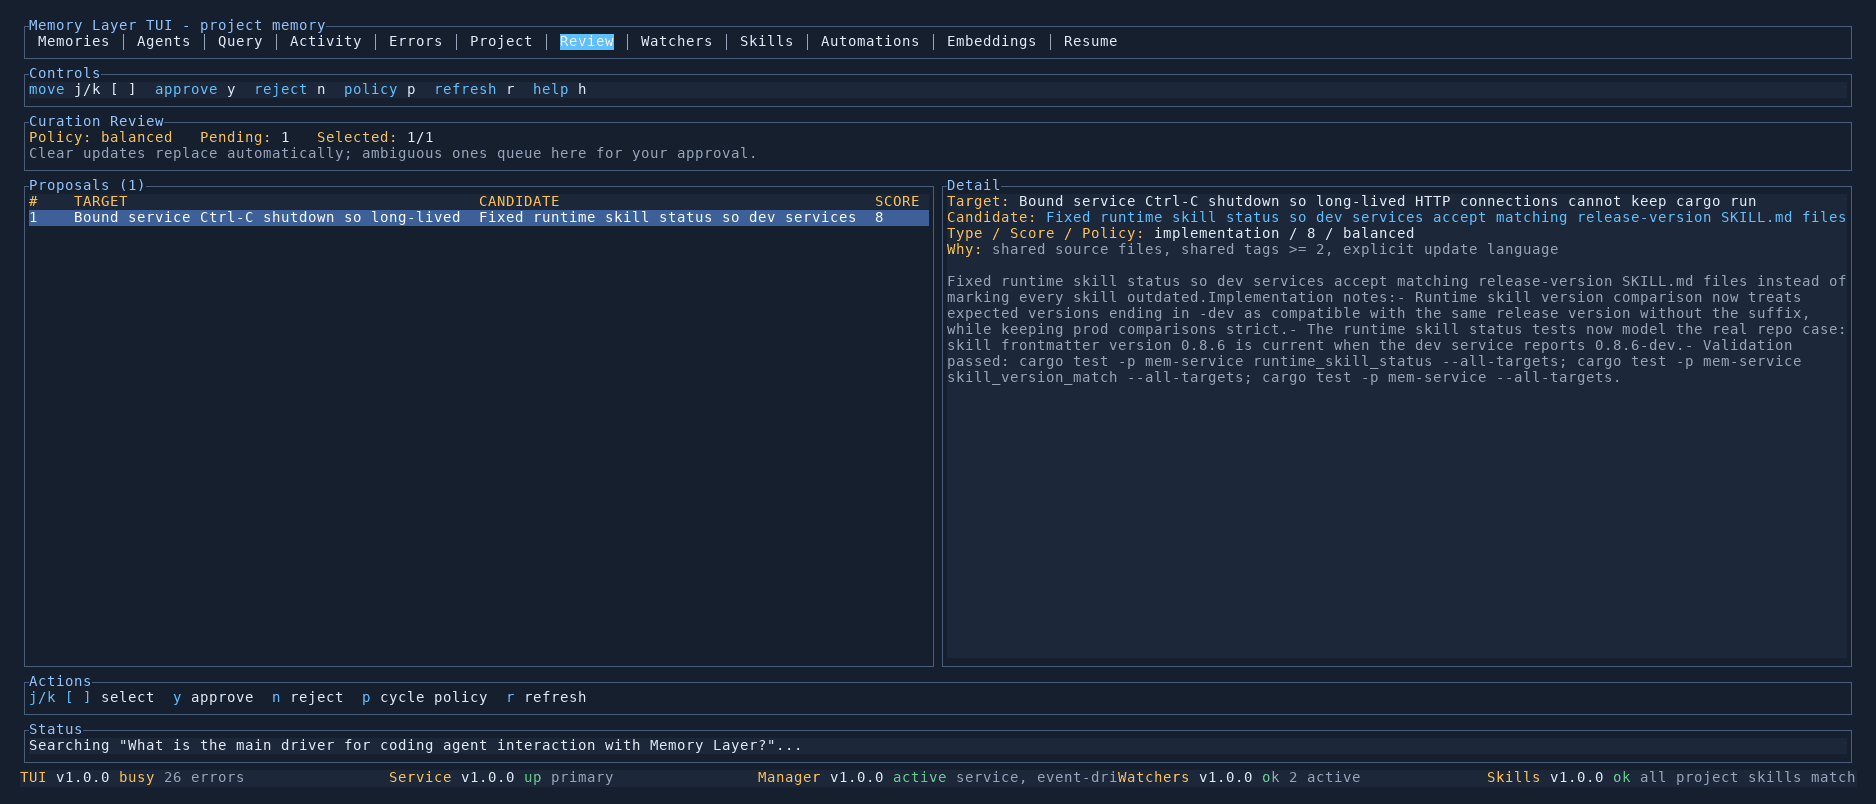Switch to the Memories tab
This screenshot has height=804, width=1876.
point(73,41)
